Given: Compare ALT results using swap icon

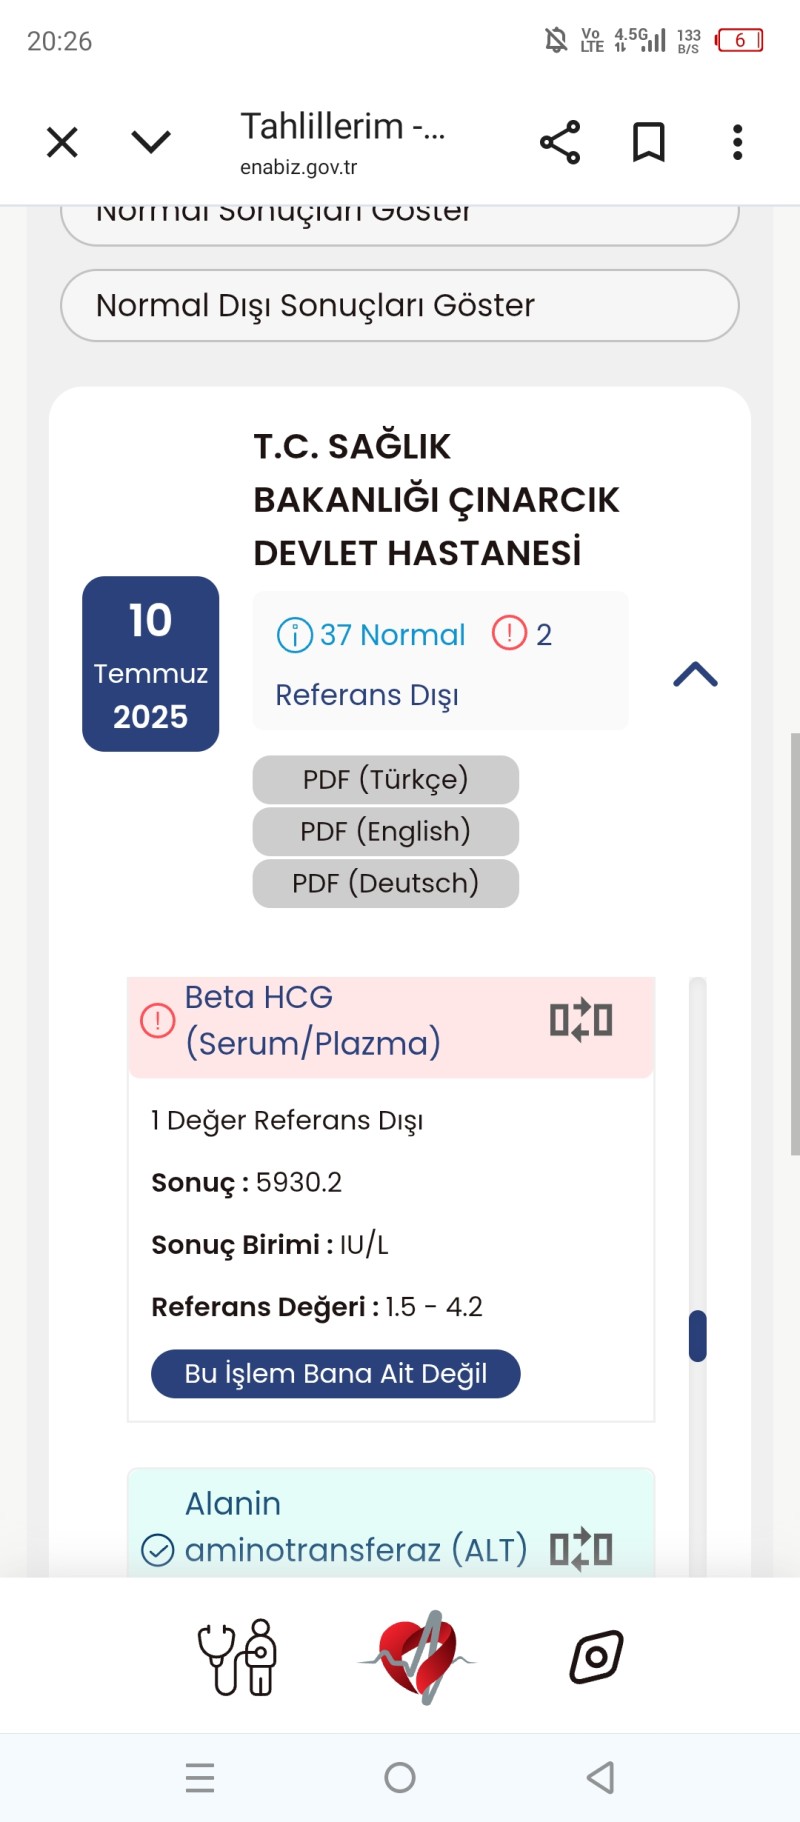Looking at the screenshot, I should tap(581, 1549).
